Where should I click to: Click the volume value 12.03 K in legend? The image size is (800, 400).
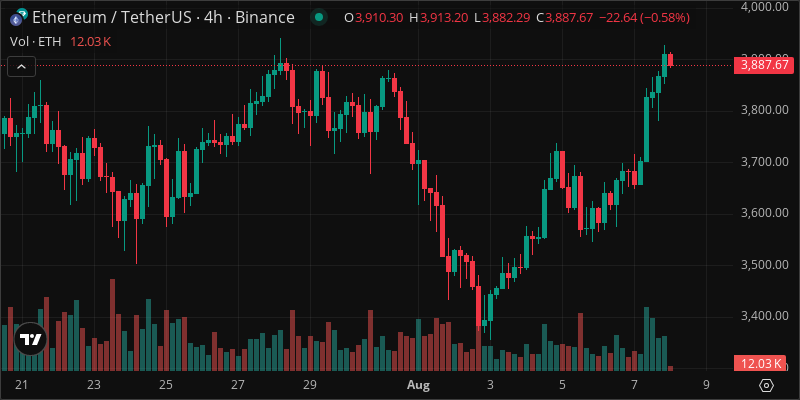[90, 42]
